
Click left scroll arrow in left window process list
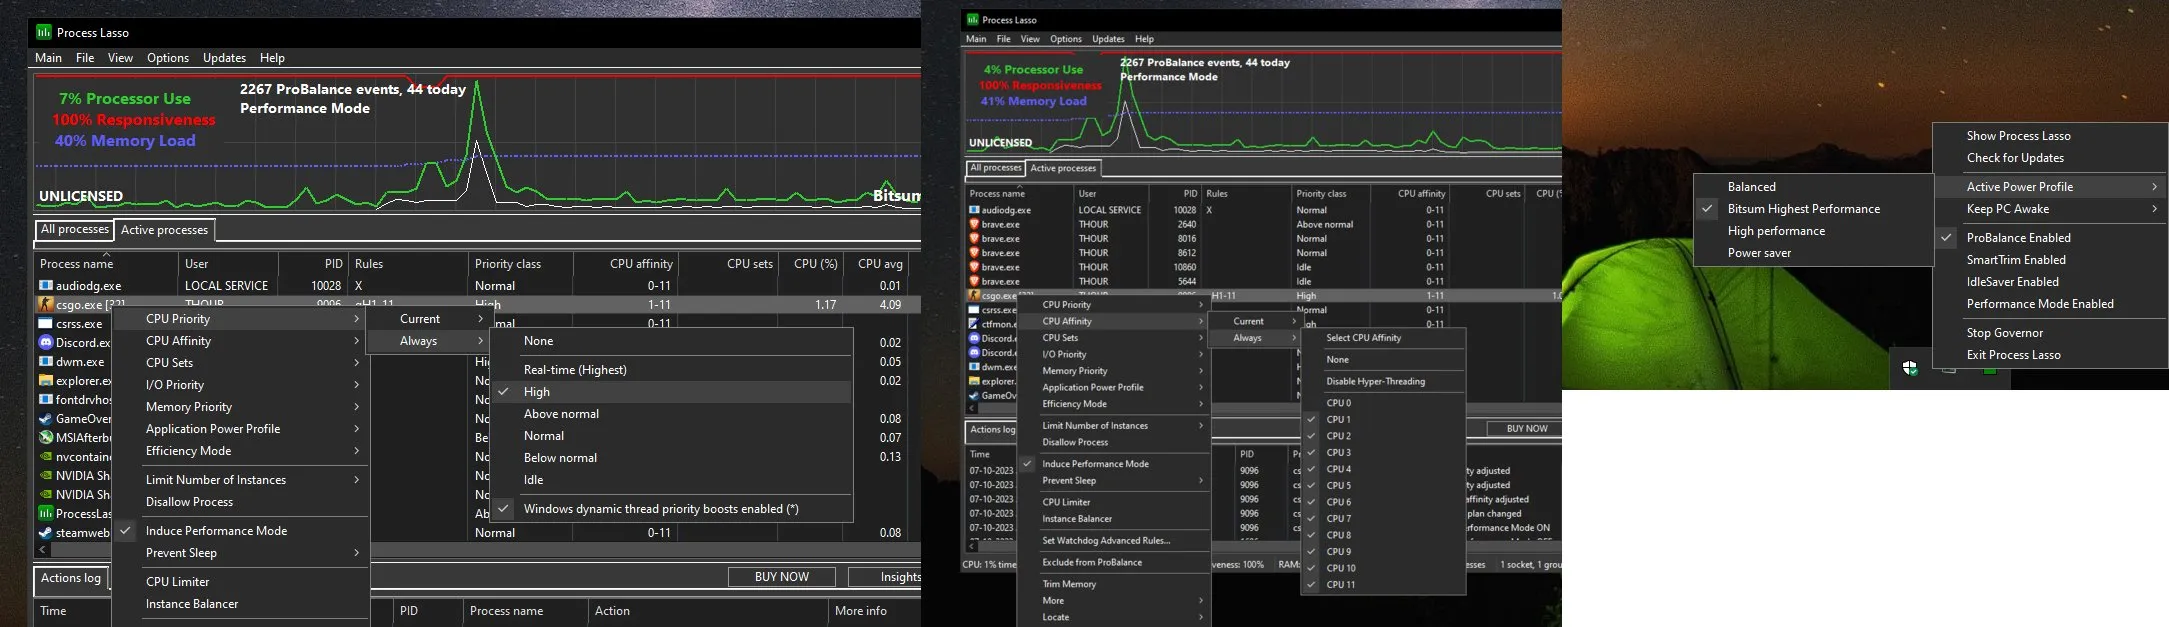click(x=43, y=550)
